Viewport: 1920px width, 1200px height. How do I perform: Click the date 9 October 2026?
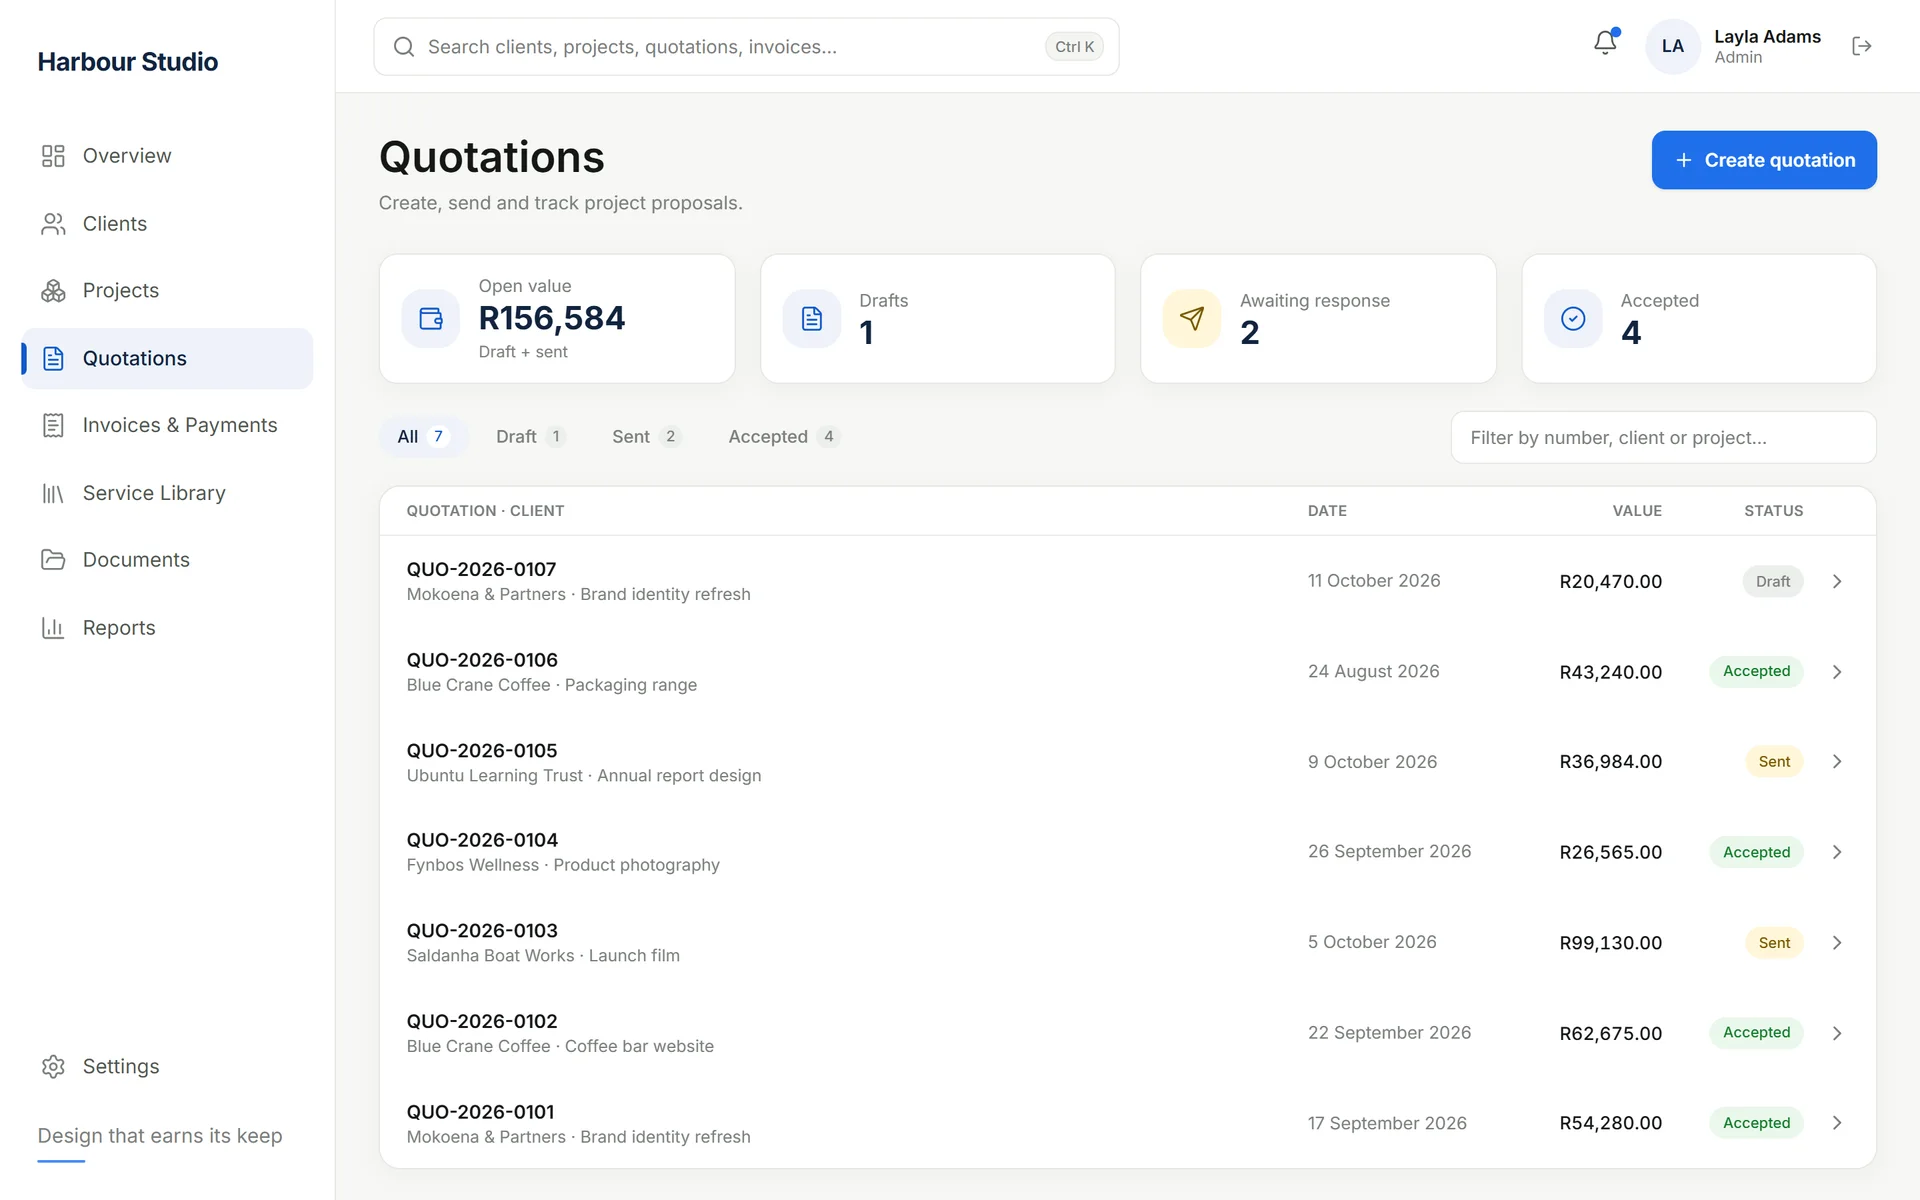[x=1372, y=762]
